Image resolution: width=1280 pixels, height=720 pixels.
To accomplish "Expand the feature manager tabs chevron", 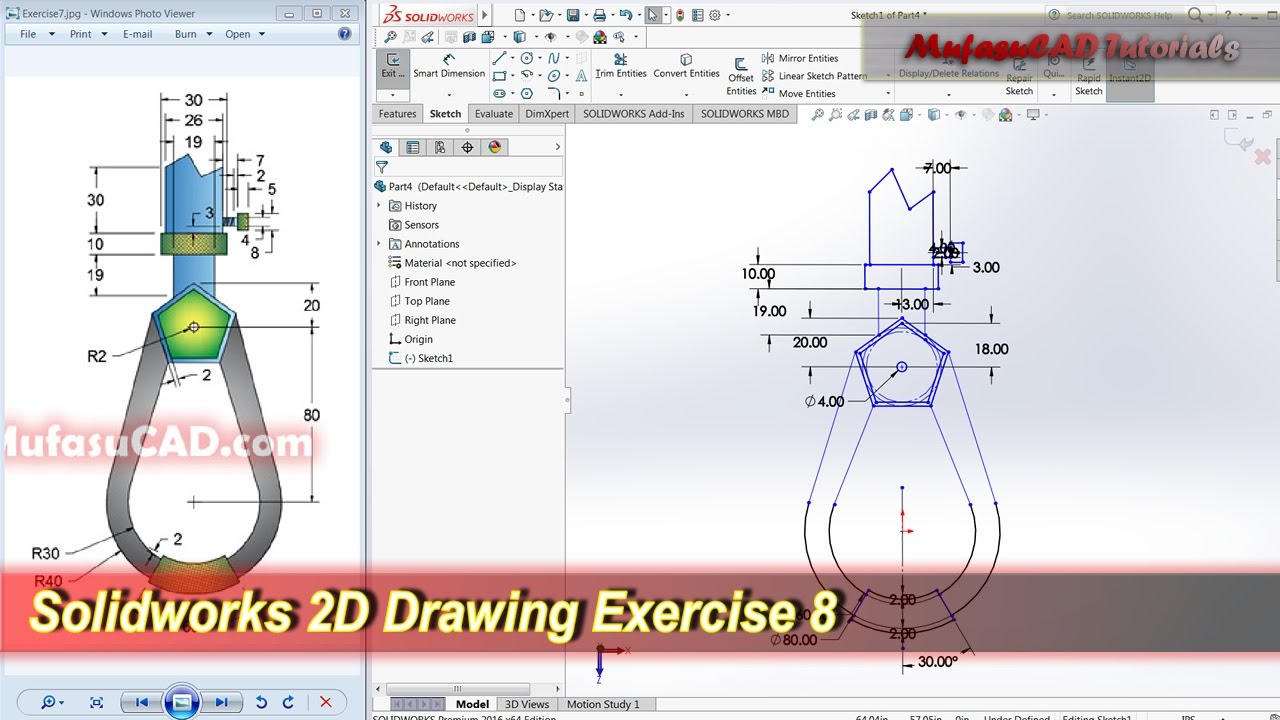I will coord(558,147).
